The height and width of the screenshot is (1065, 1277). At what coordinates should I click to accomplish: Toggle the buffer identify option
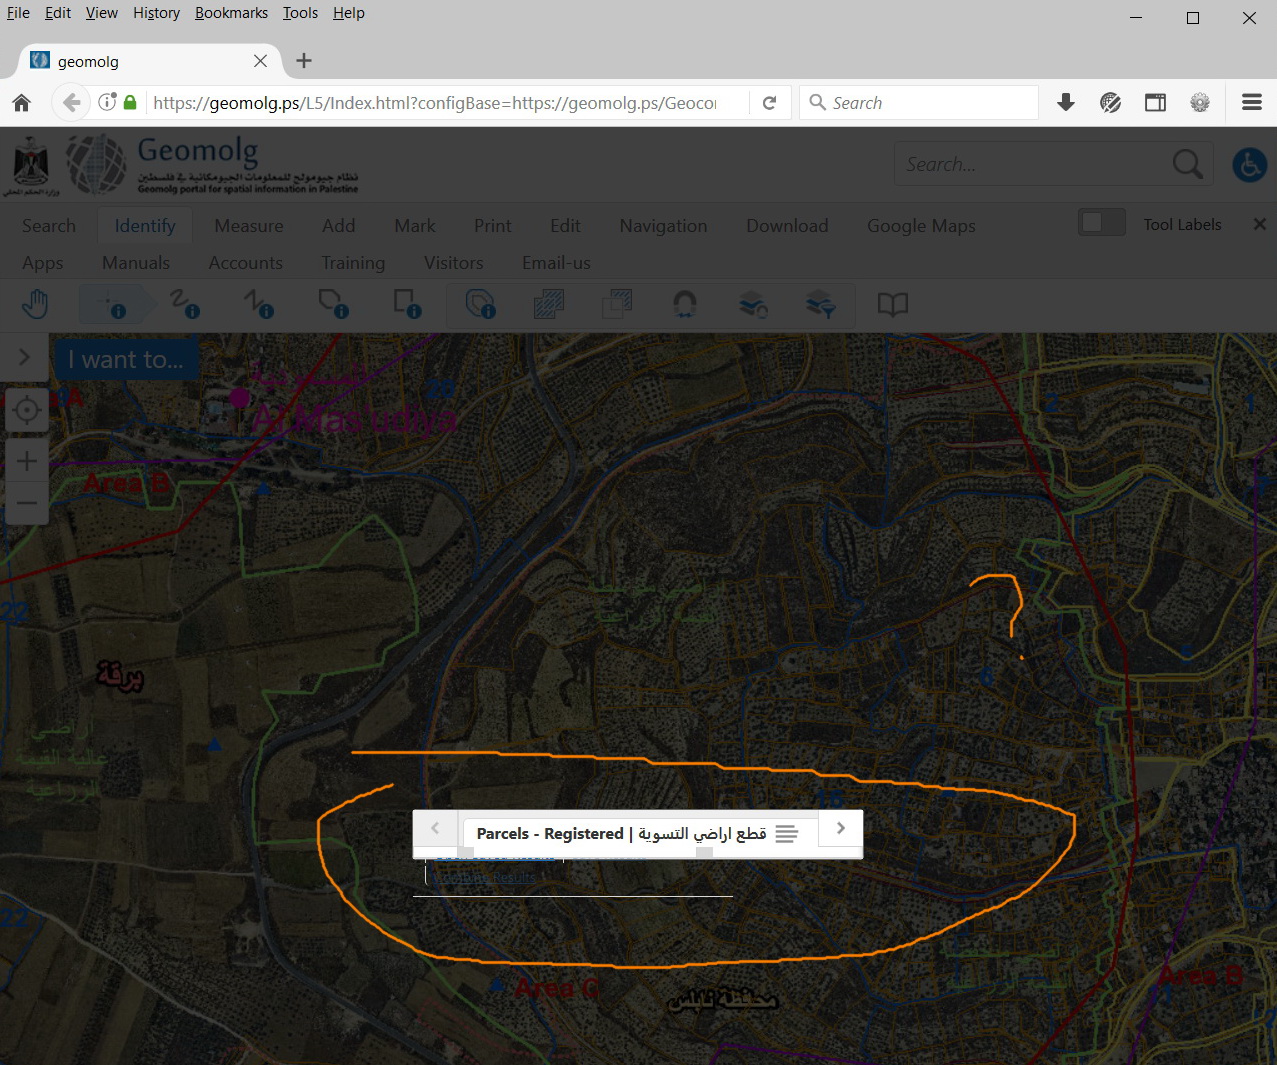pos(481,304)
